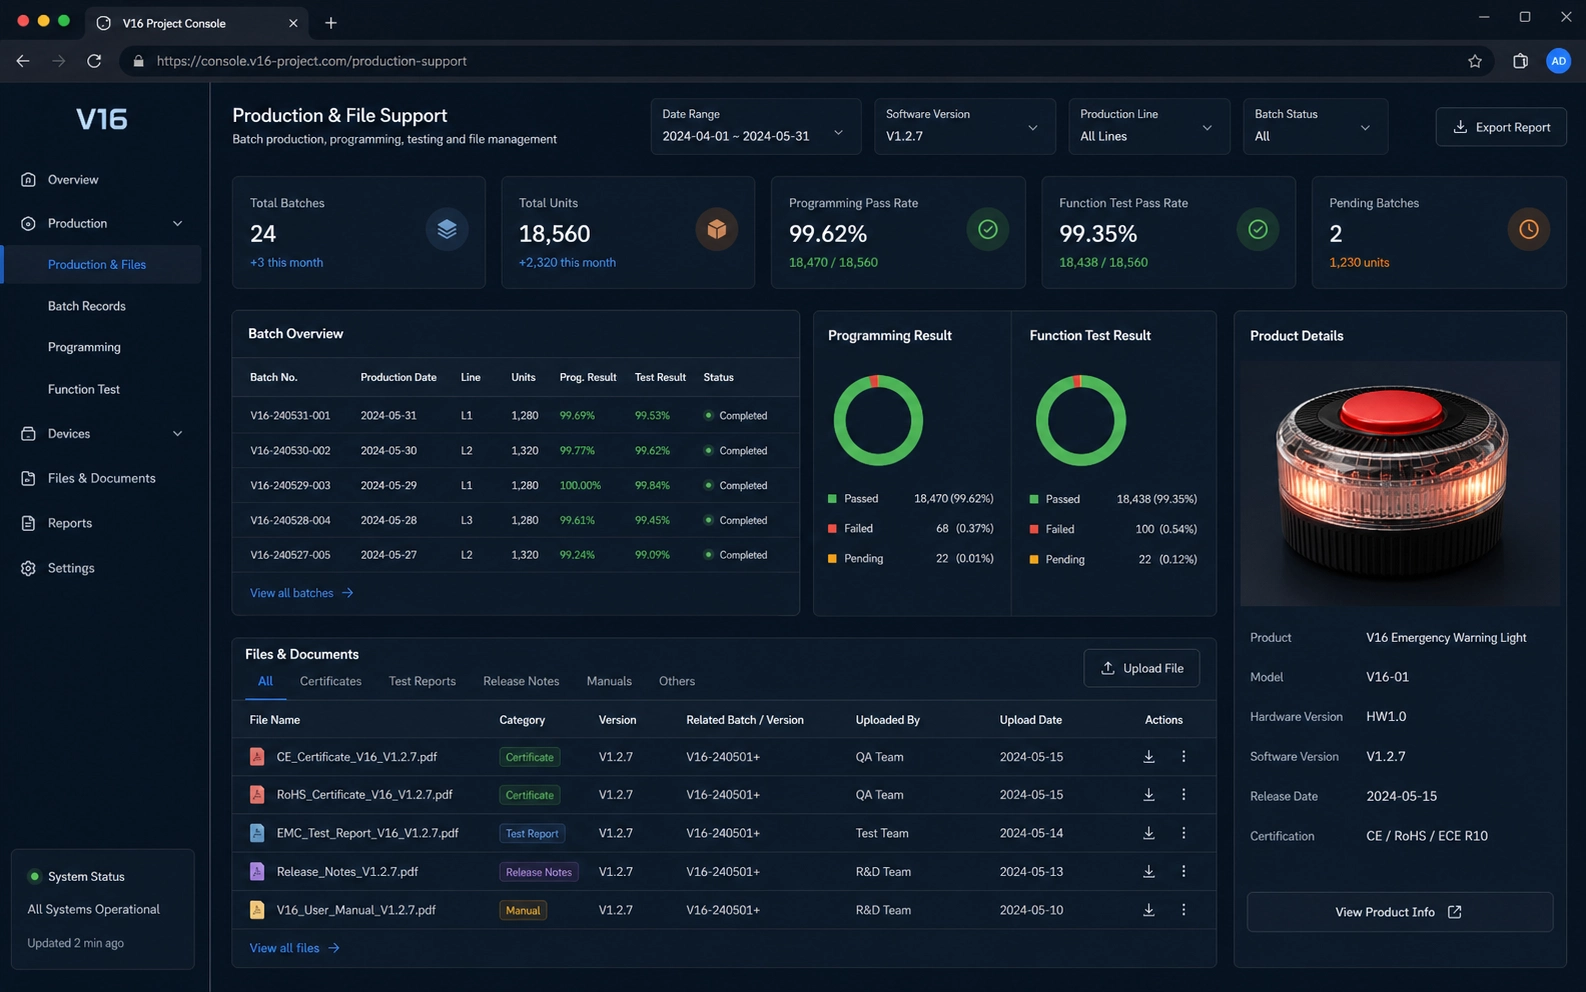This screenshot has height=992, width=1586.
Task: Click the Function Test Result donut chart
Action: (1080, 420)
